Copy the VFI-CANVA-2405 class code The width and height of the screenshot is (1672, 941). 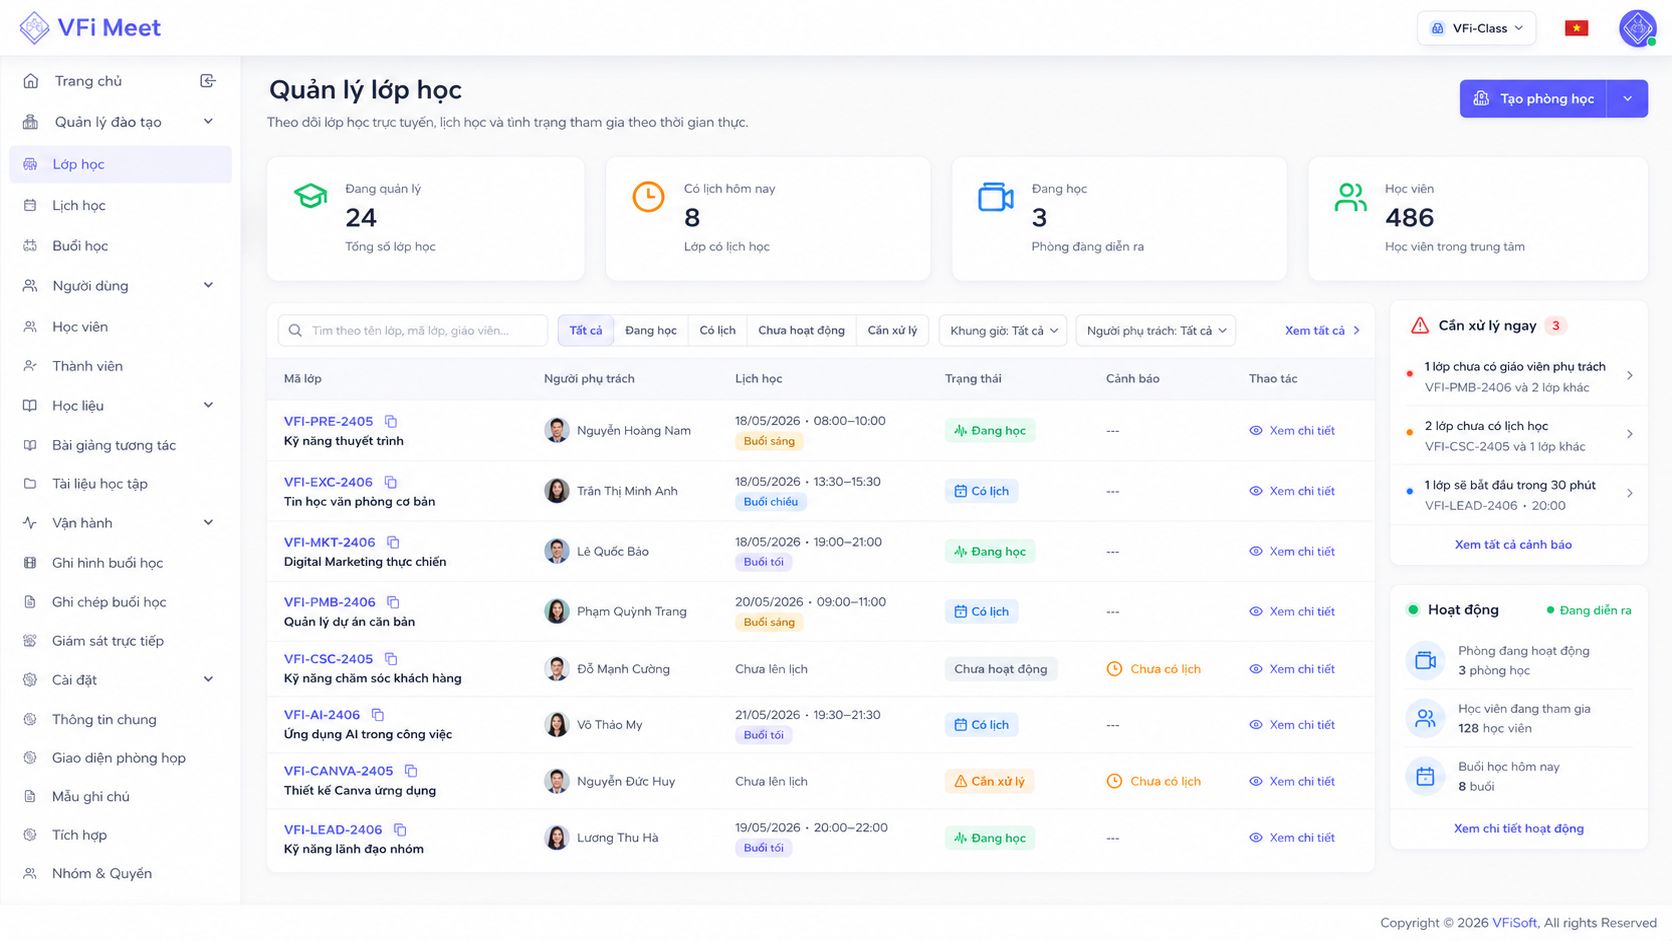[x=411, y=771]
